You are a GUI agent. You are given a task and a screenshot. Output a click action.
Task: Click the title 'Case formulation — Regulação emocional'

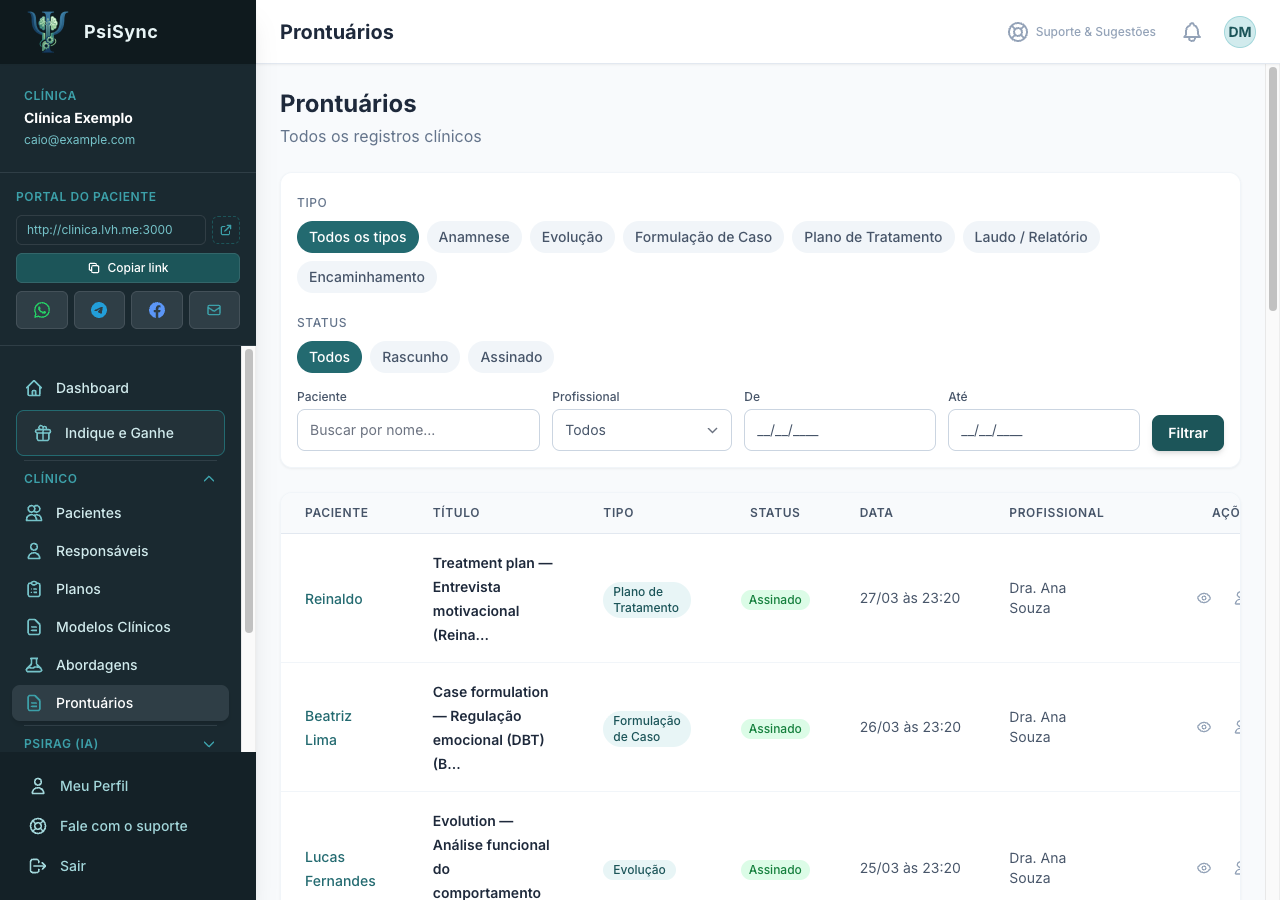[491, 728]
